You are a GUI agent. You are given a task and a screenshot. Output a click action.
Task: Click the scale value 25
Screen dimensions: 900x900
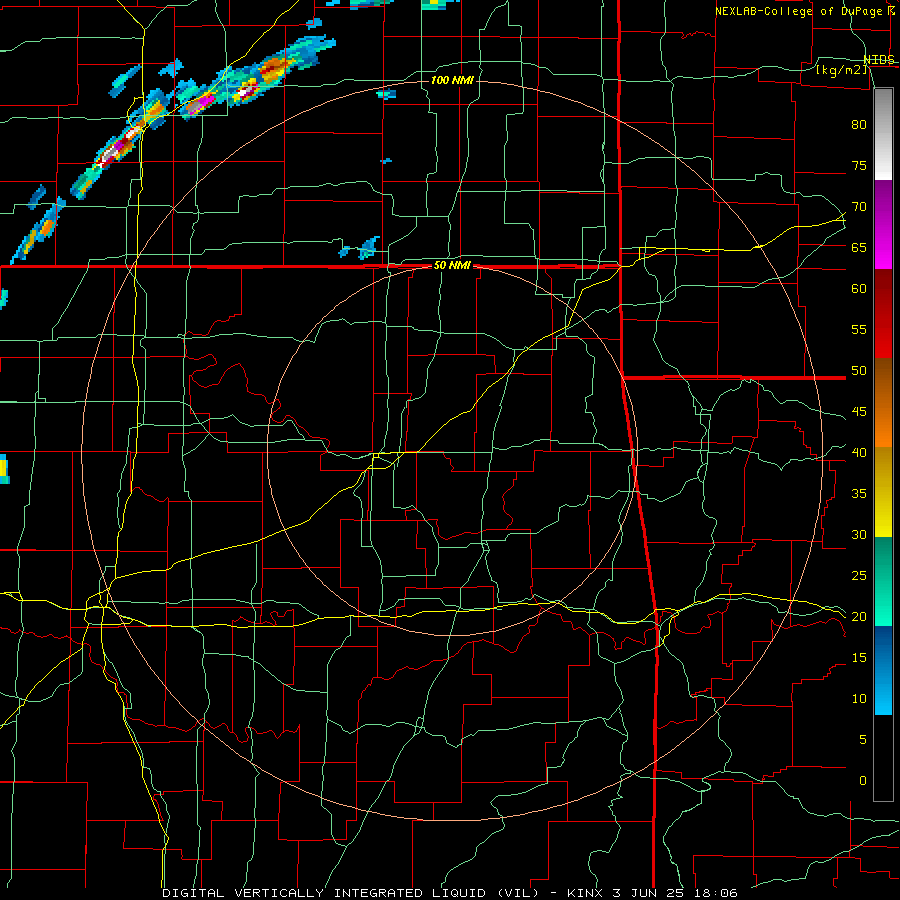tap(859, 576)
